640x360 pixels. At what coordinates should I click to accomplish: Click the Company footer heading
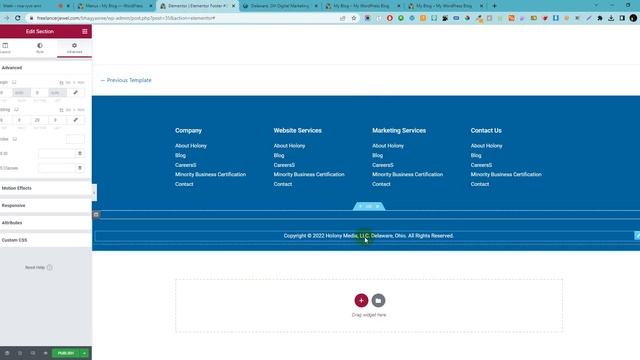coord(188,131)
